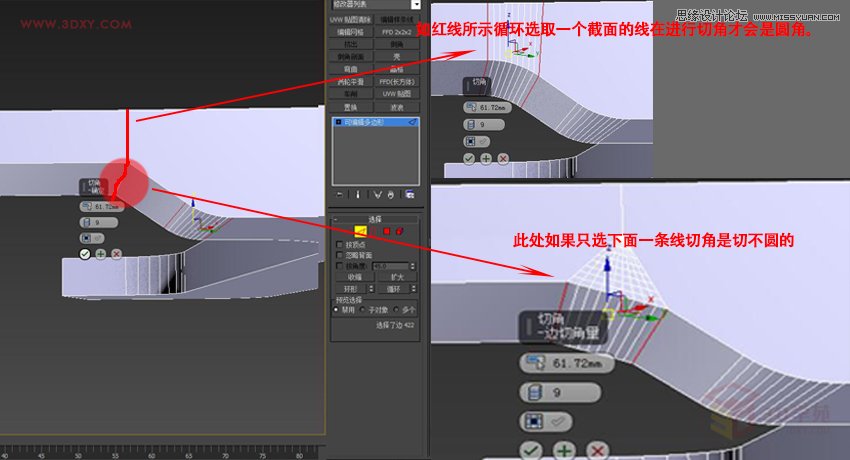This screenshot has width=850, height=460.
Task: Click OK checkmark in left viewport caddy
Action: [85, 254]
